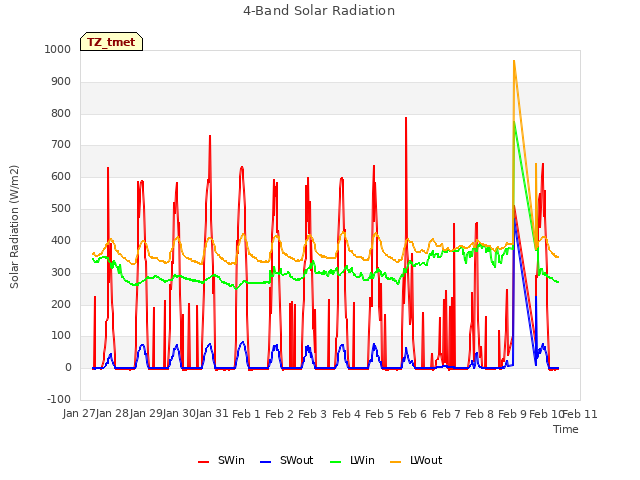Click the 1000 y-axis tick label
The height and width of the screenshot is (480, 640).
(x=58, y=49)
